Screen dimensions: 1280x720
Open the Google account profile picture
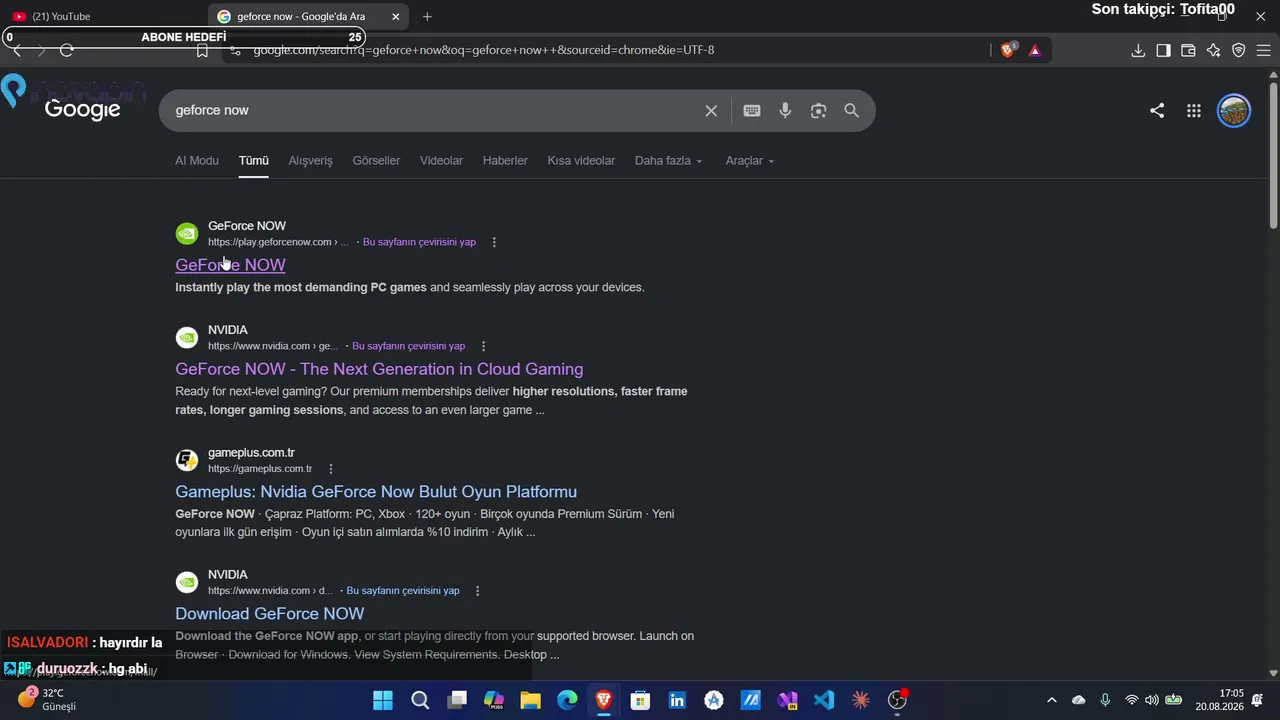coord(1234,111)
